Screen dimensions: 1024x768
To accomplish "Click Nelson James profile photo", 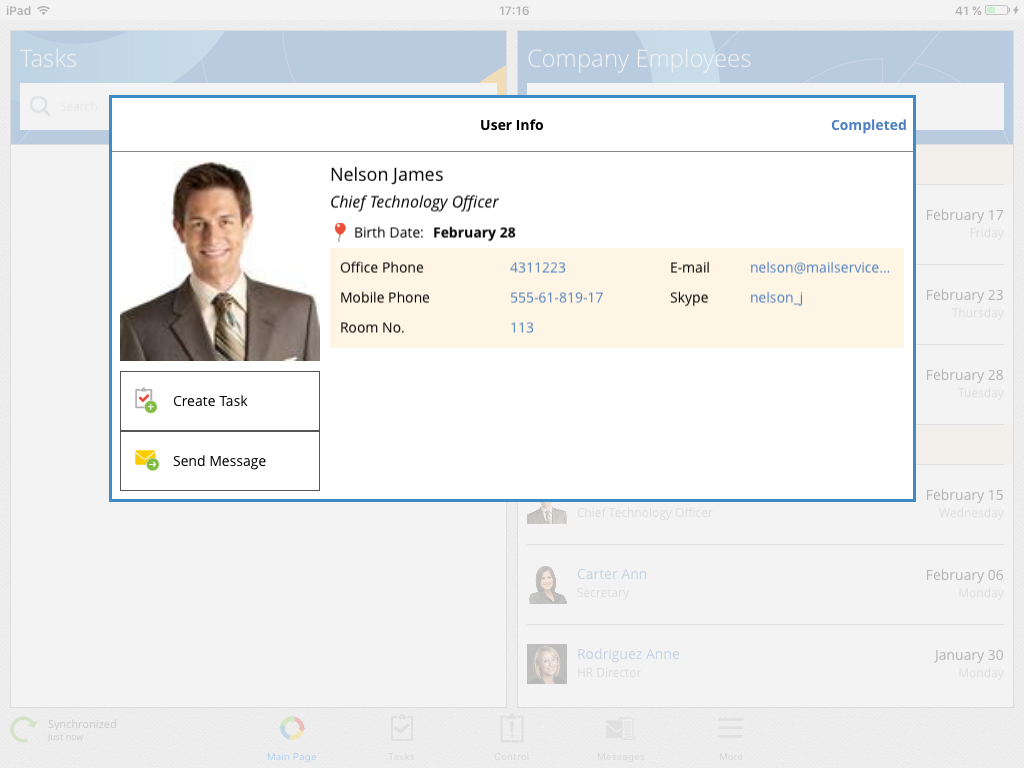I will pos(220,260).
